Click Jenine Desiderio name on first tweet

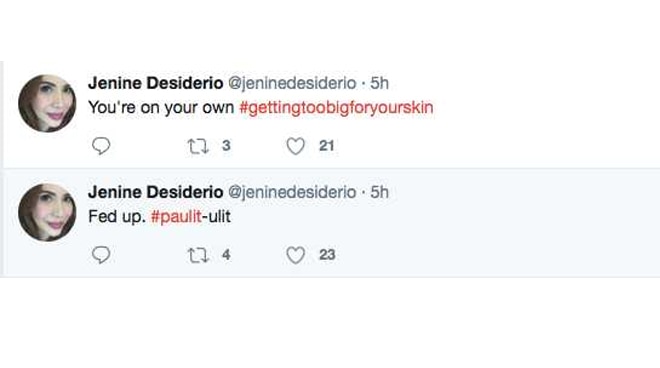click(156, 83)
